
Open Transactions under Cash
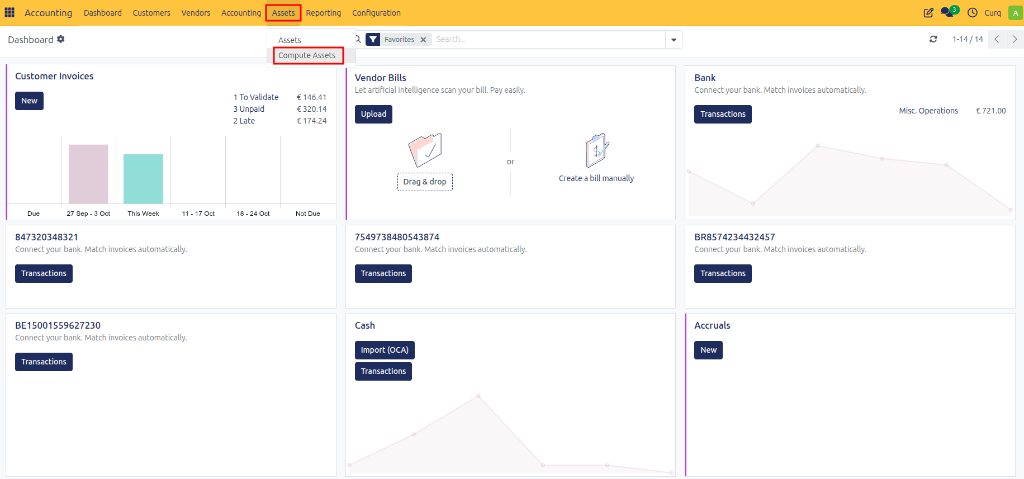[x=383, y=371]
